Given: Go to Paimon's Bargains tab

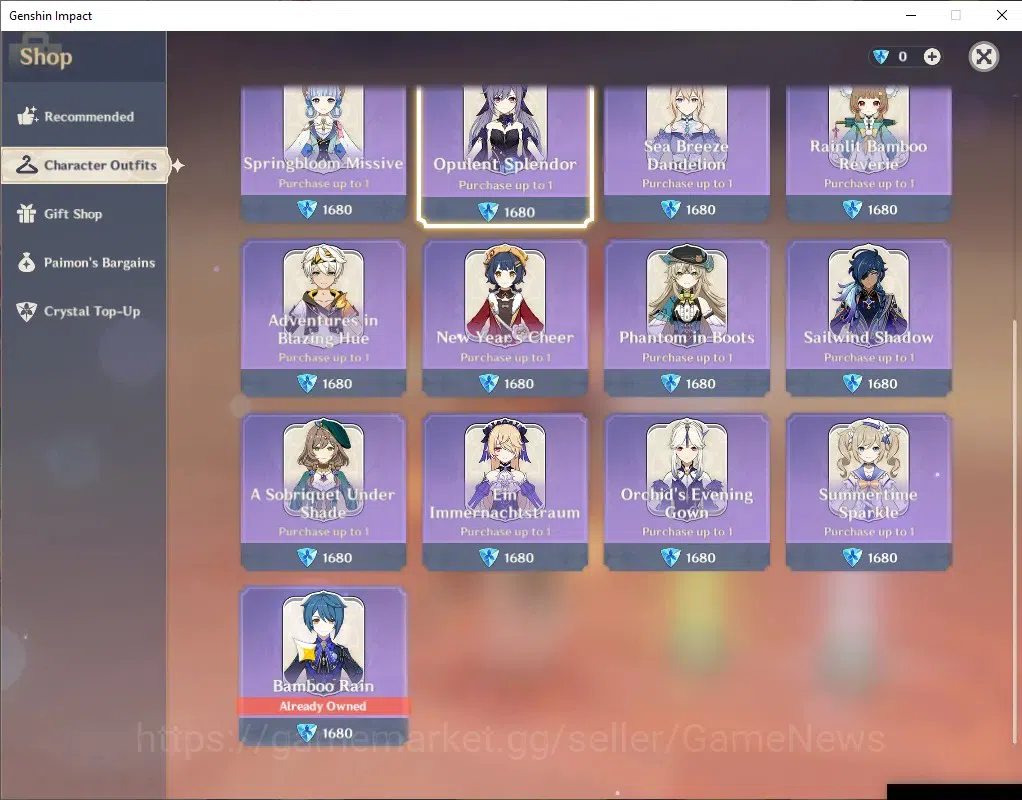Looking at the screenshot, I should tap(83, 263).
